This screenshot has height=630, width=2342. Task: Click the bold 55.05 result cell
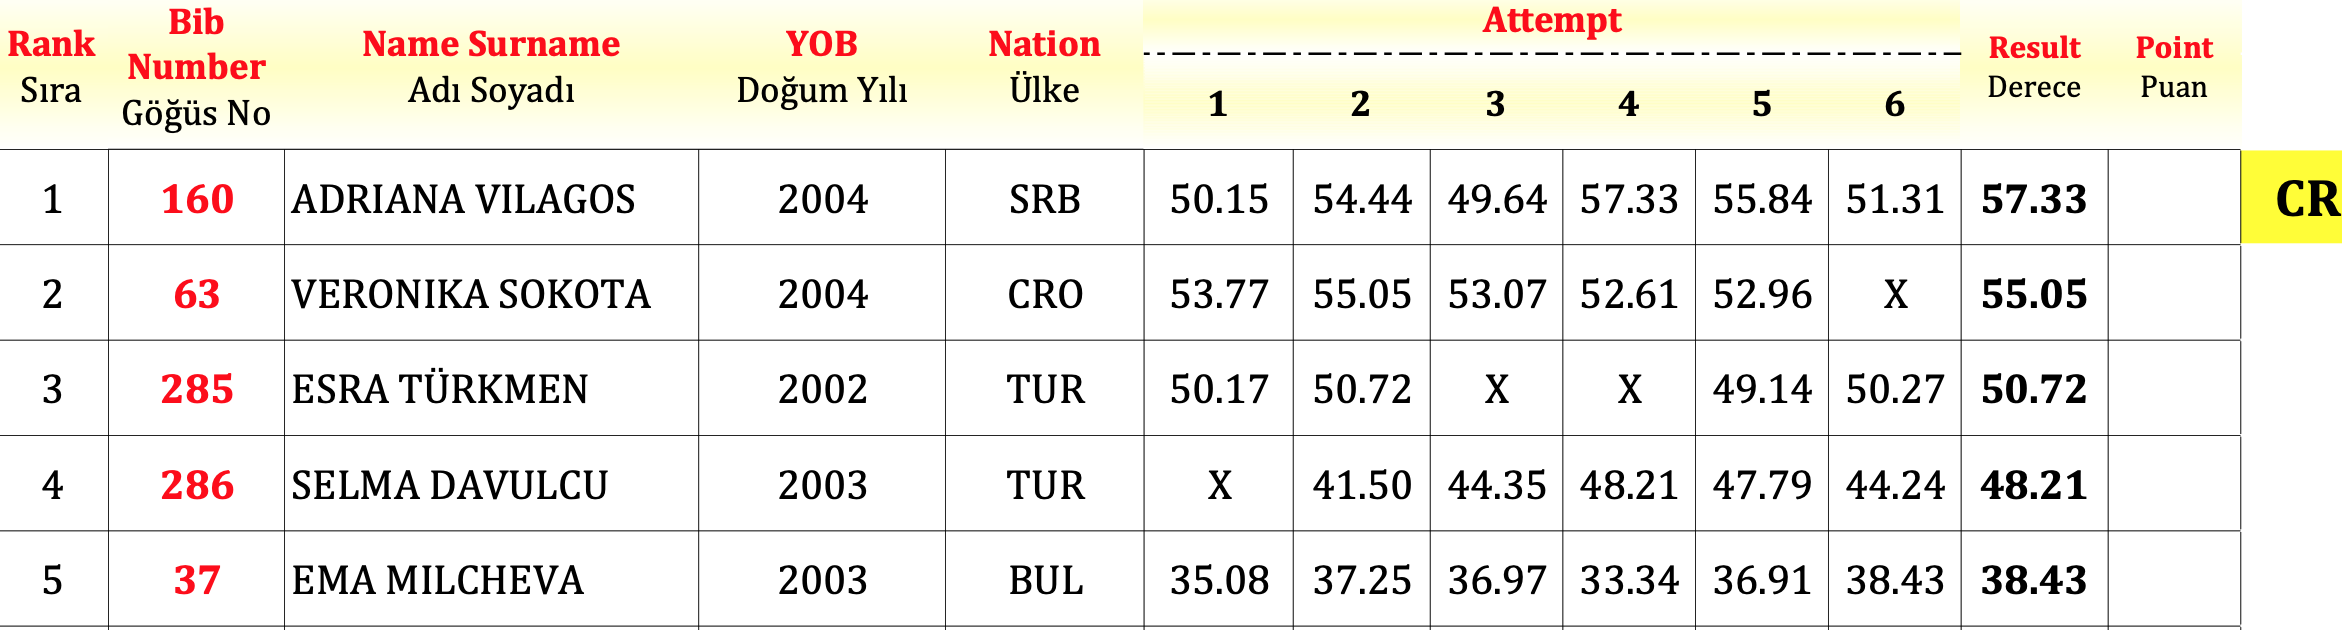pos(2034,294)
